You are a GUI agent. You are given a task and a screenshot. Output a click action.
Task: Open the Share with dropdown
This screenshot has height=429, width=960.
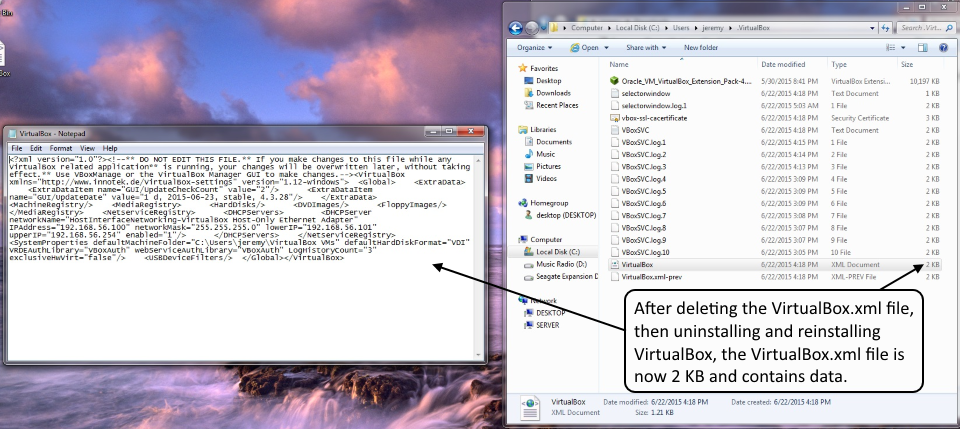coord(648,47)
